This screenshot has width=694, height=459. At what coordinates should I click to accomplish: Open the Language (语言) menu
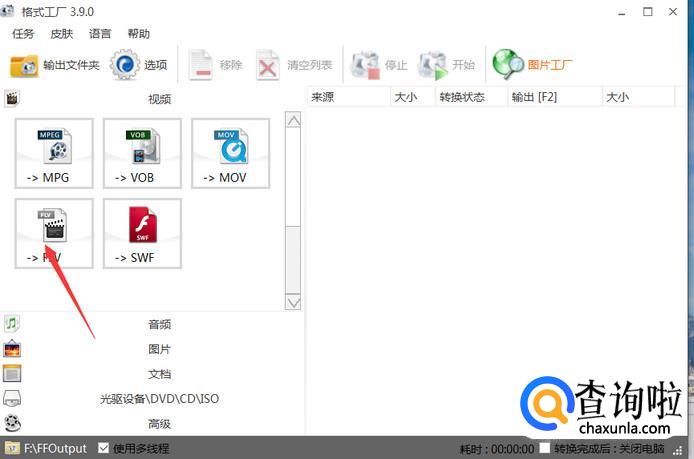click(x=100, y=34)
